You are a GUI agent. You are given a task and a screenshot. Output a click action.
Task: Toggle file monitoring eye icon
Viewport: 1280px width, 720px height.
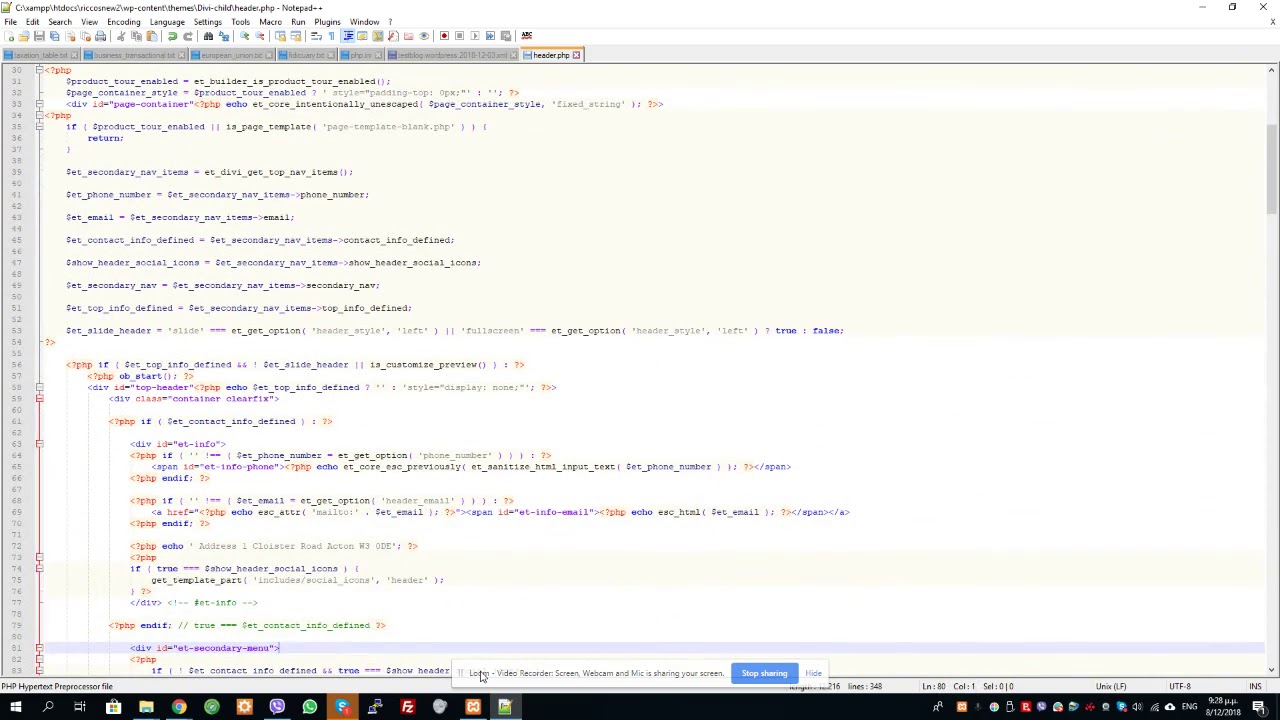pyautogui.click(x=424, y=36)
